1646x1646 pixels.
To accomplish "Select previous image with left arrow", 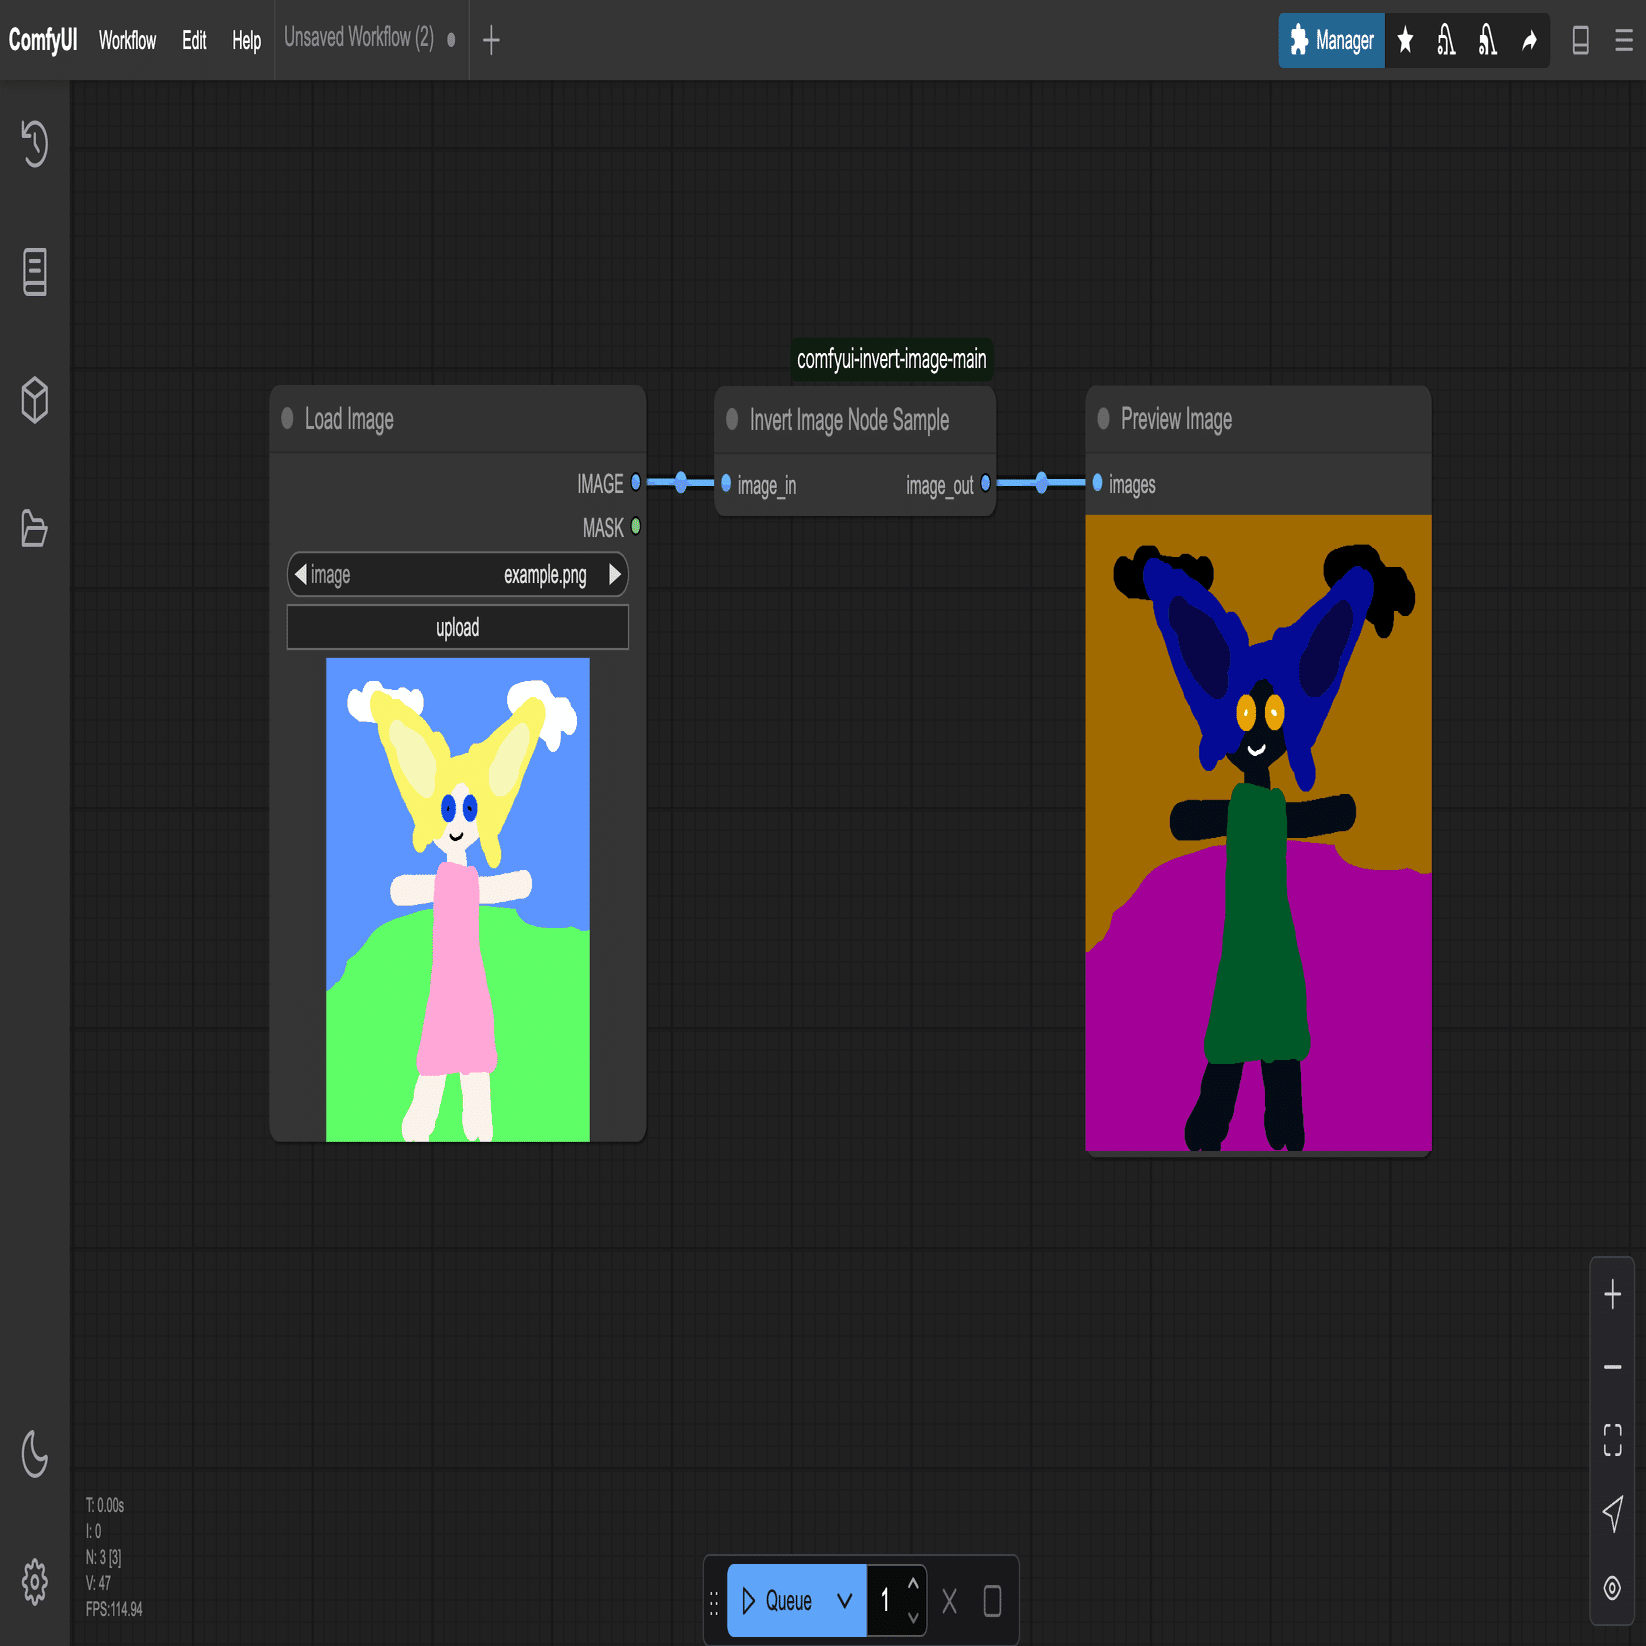I will pyautogui.click(x=300, y=574).
